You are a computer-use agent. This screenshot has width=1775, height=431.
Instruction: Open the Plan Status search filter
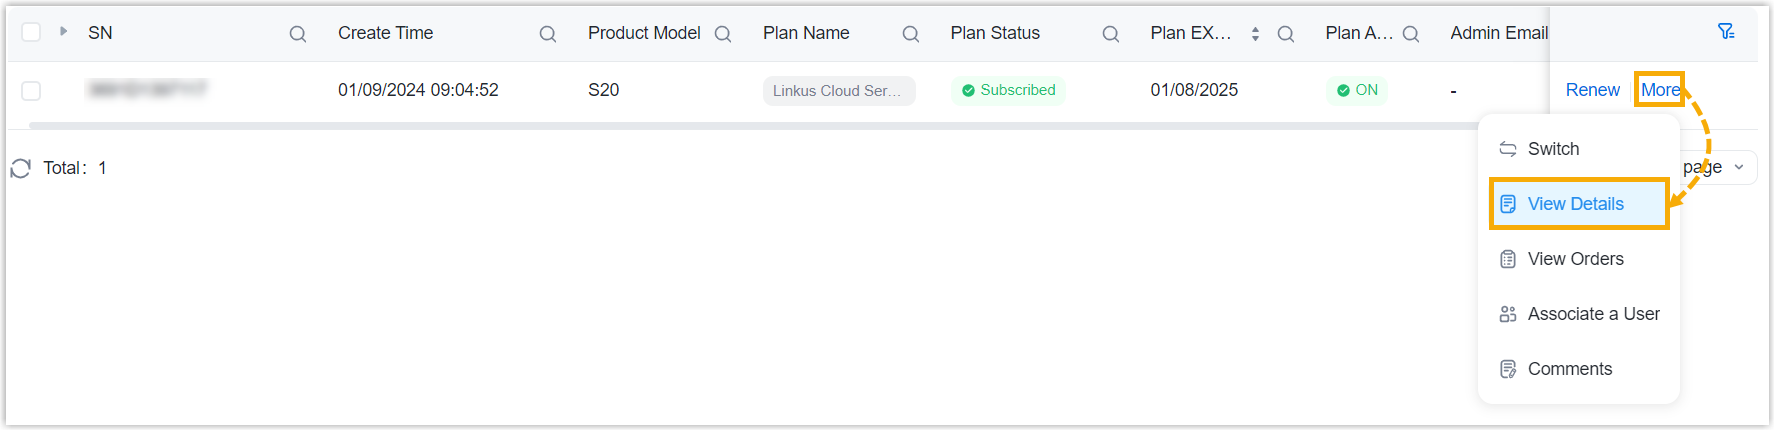(x=1111, y=34)
